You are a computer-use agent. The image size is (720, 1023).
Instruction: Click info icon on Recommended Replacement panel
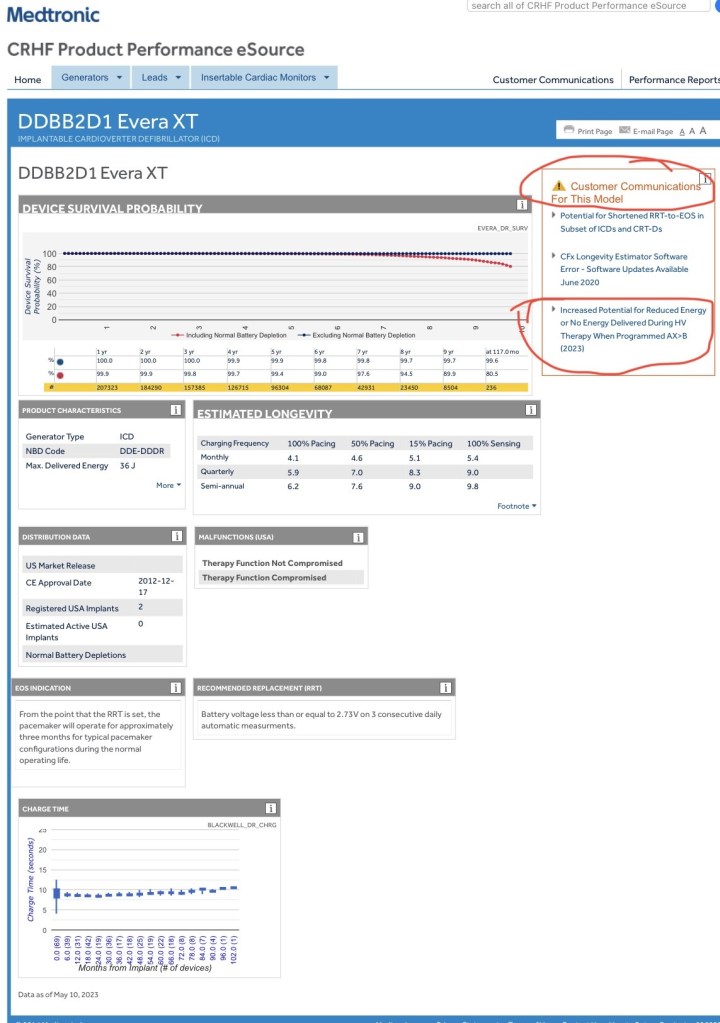point(446,688)
